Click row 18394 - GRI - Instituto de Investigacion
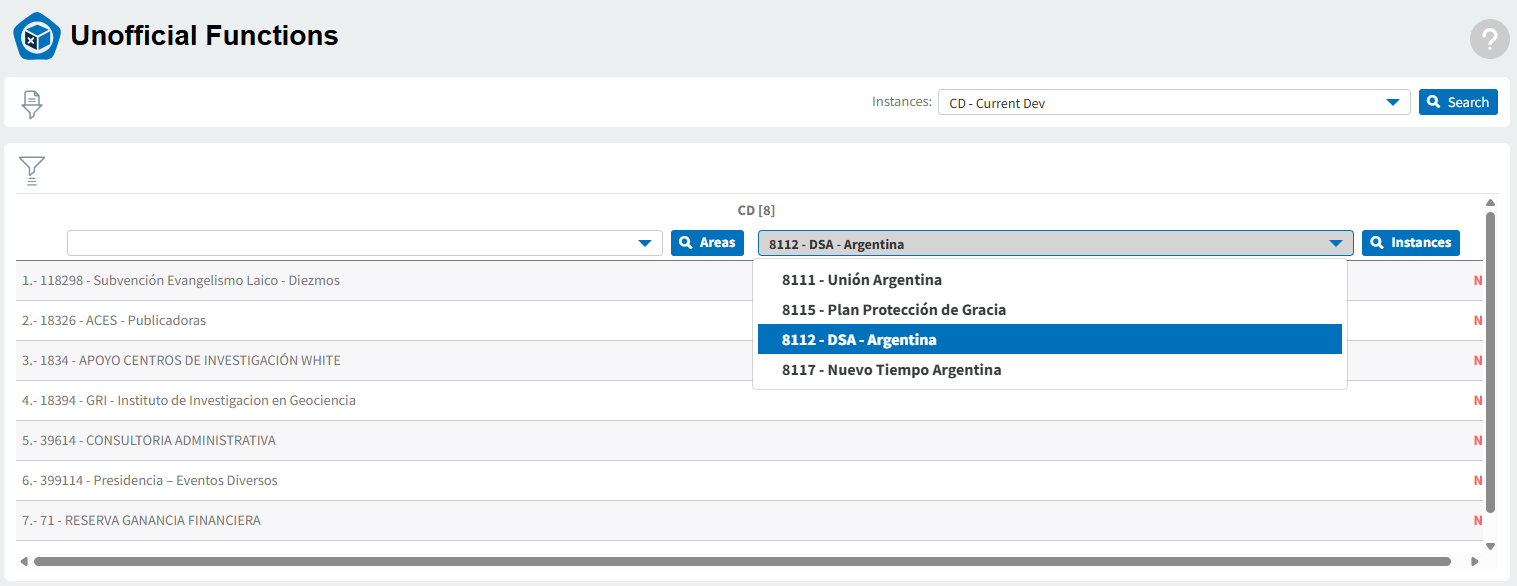This screenshot has height=586, width=1517. point(750,401)
